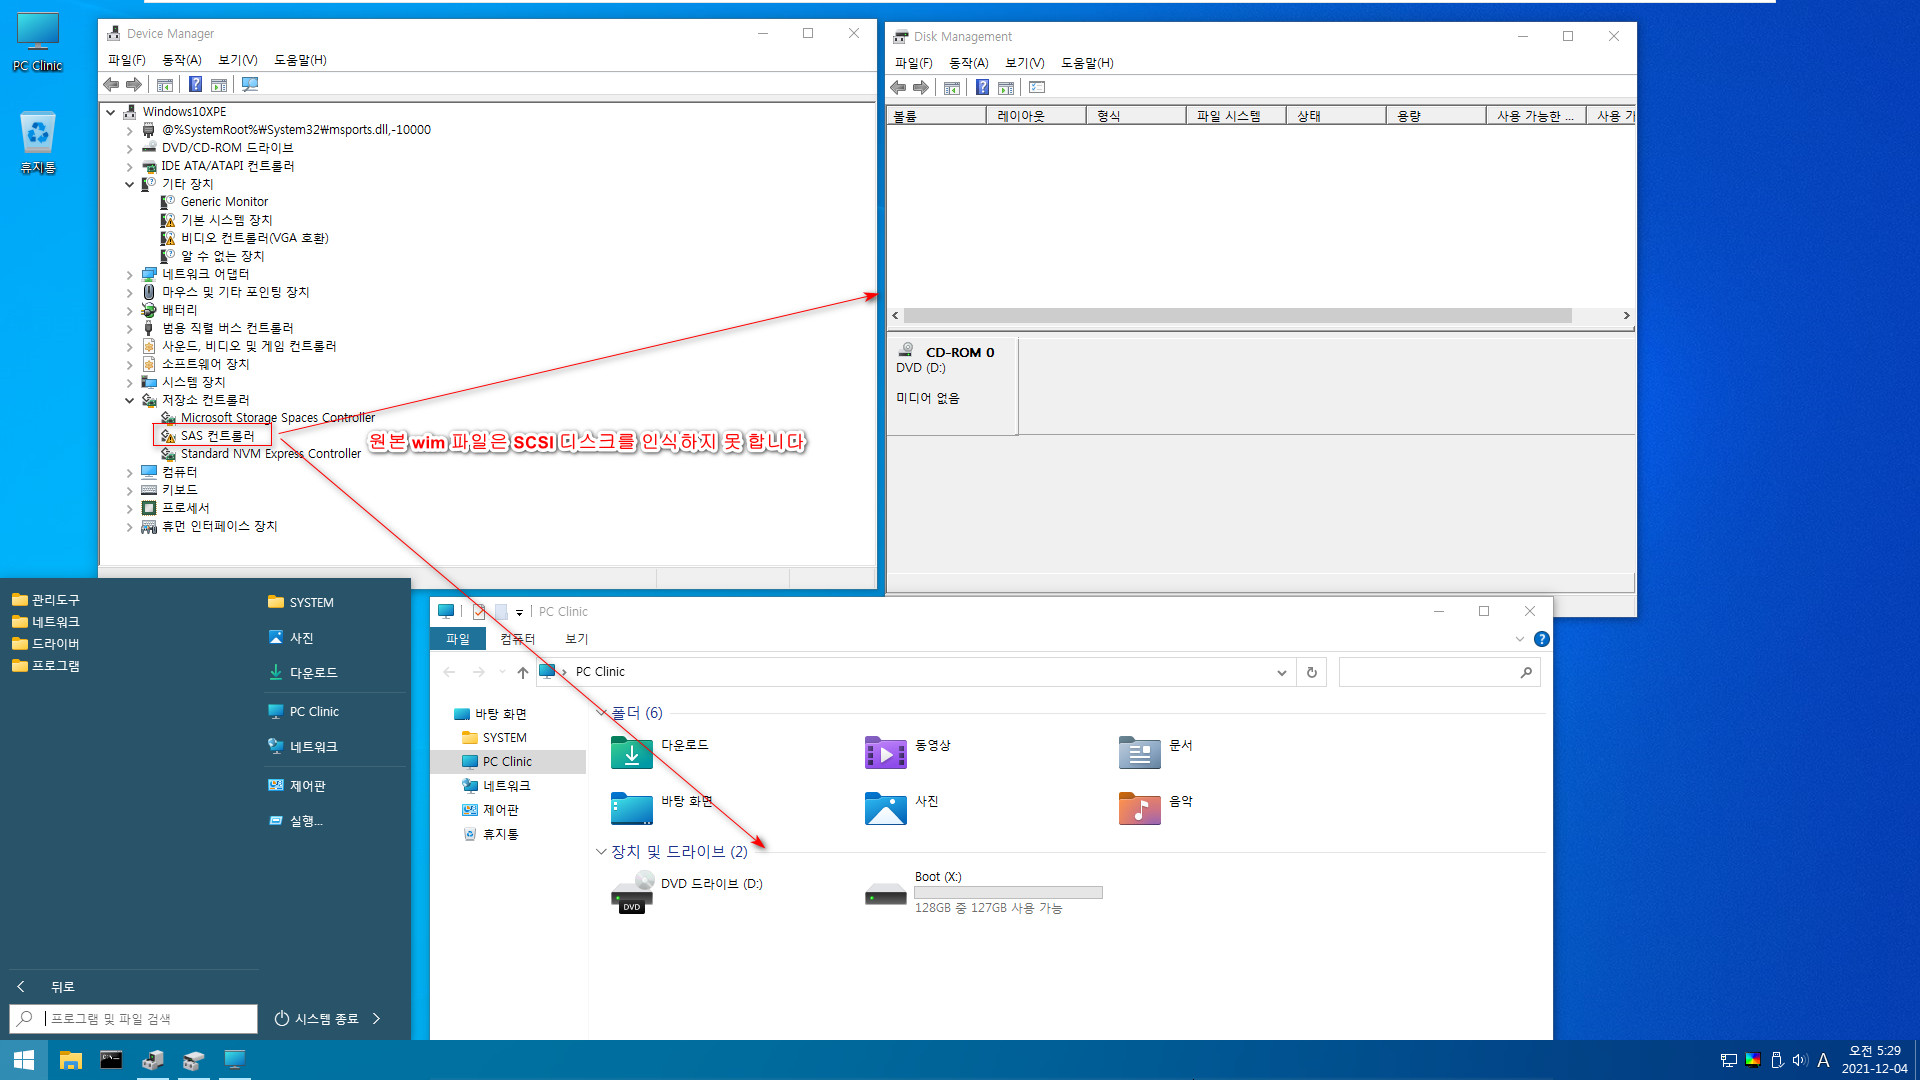Click 파일 시스템 column header in Disk Management
This screenshot has width=1920, height=1080.
[x=1235, y=116]
